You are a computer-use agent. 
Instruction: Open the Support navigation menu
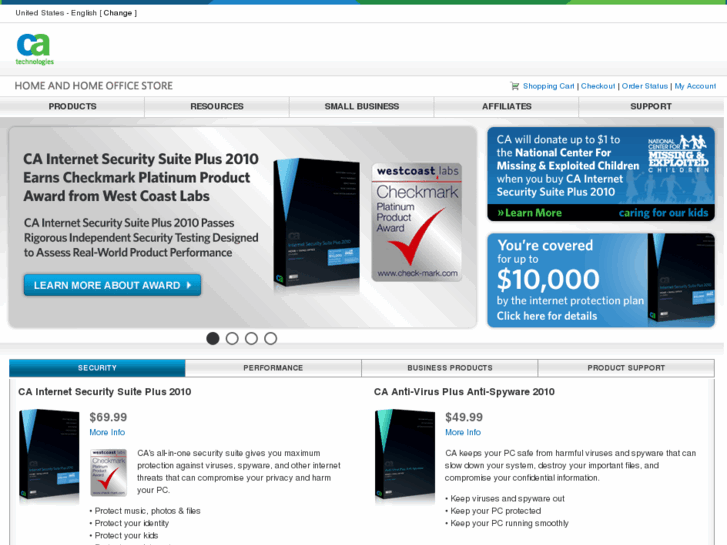[x=651, y=107]
